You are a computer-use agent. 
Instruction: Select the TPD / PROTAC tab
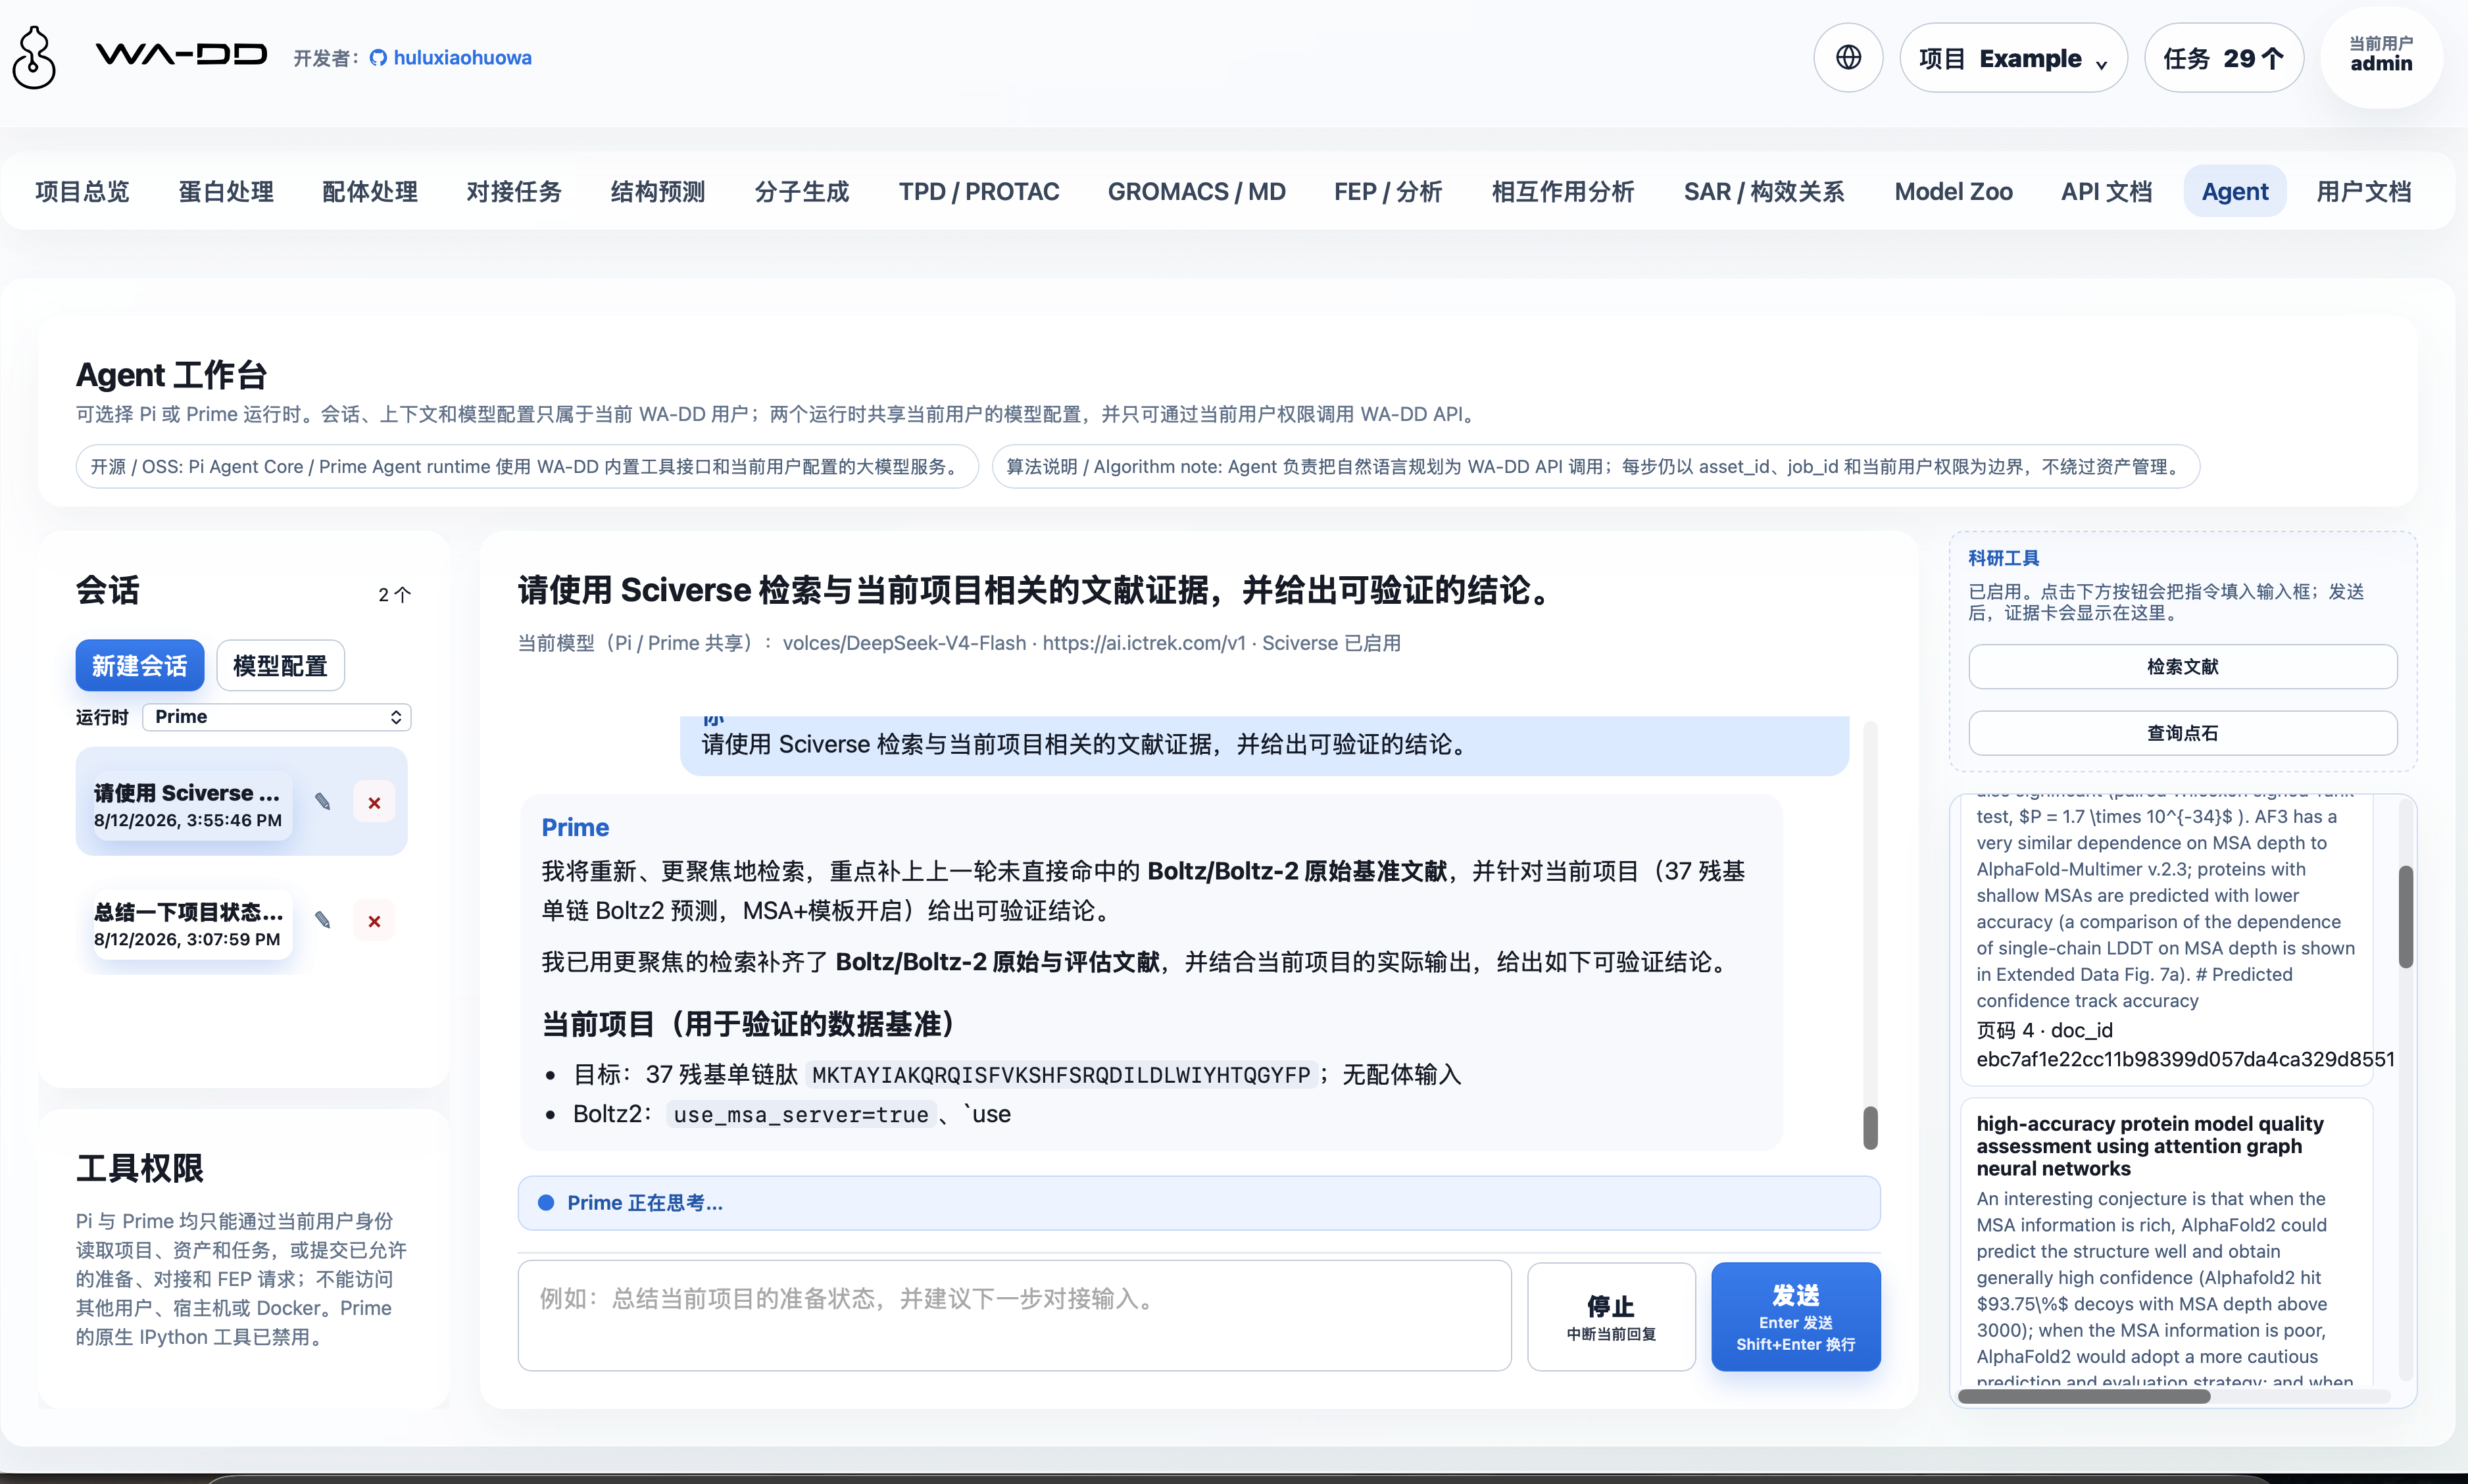(x=979, y=191)
